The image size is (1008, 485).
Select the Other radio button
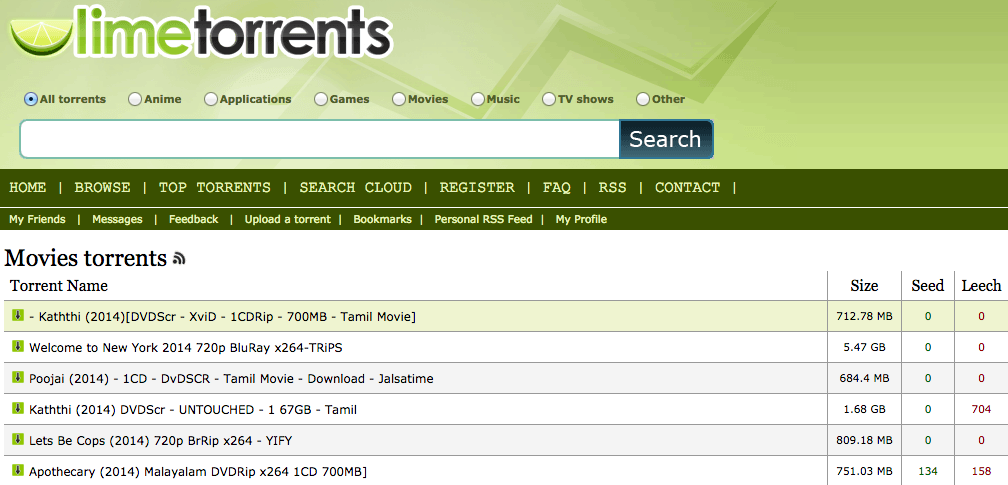[x=643, y=99]
